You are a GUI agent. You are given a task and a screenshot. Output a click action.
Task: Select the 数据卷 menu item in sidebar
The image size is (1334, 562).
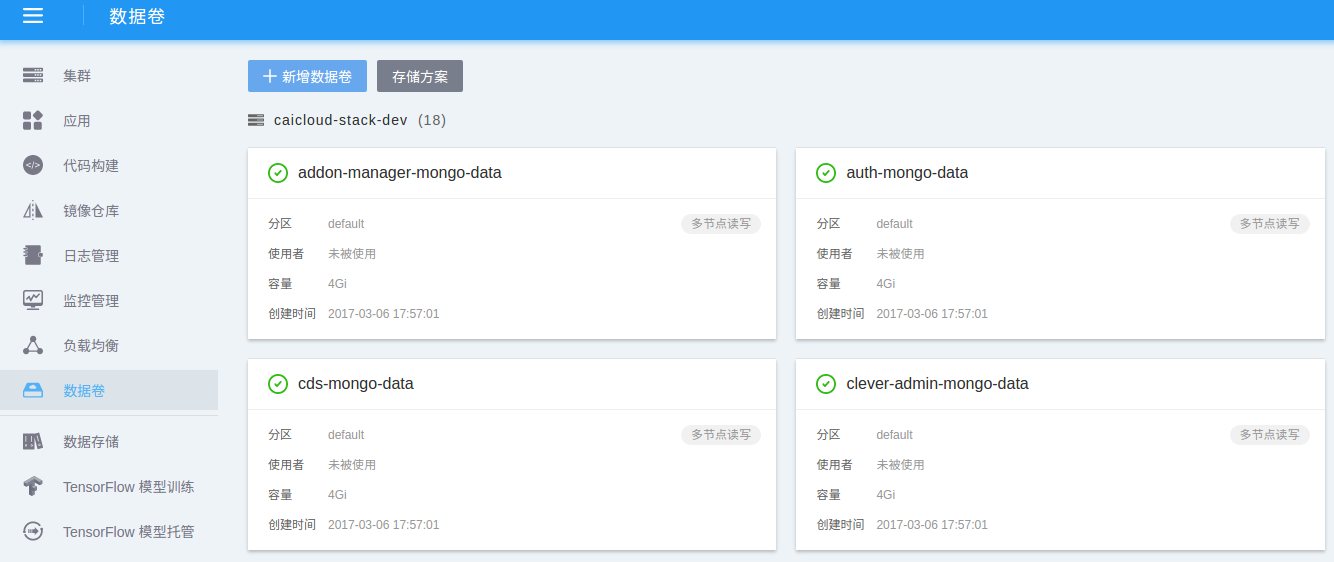click(84, 391)
